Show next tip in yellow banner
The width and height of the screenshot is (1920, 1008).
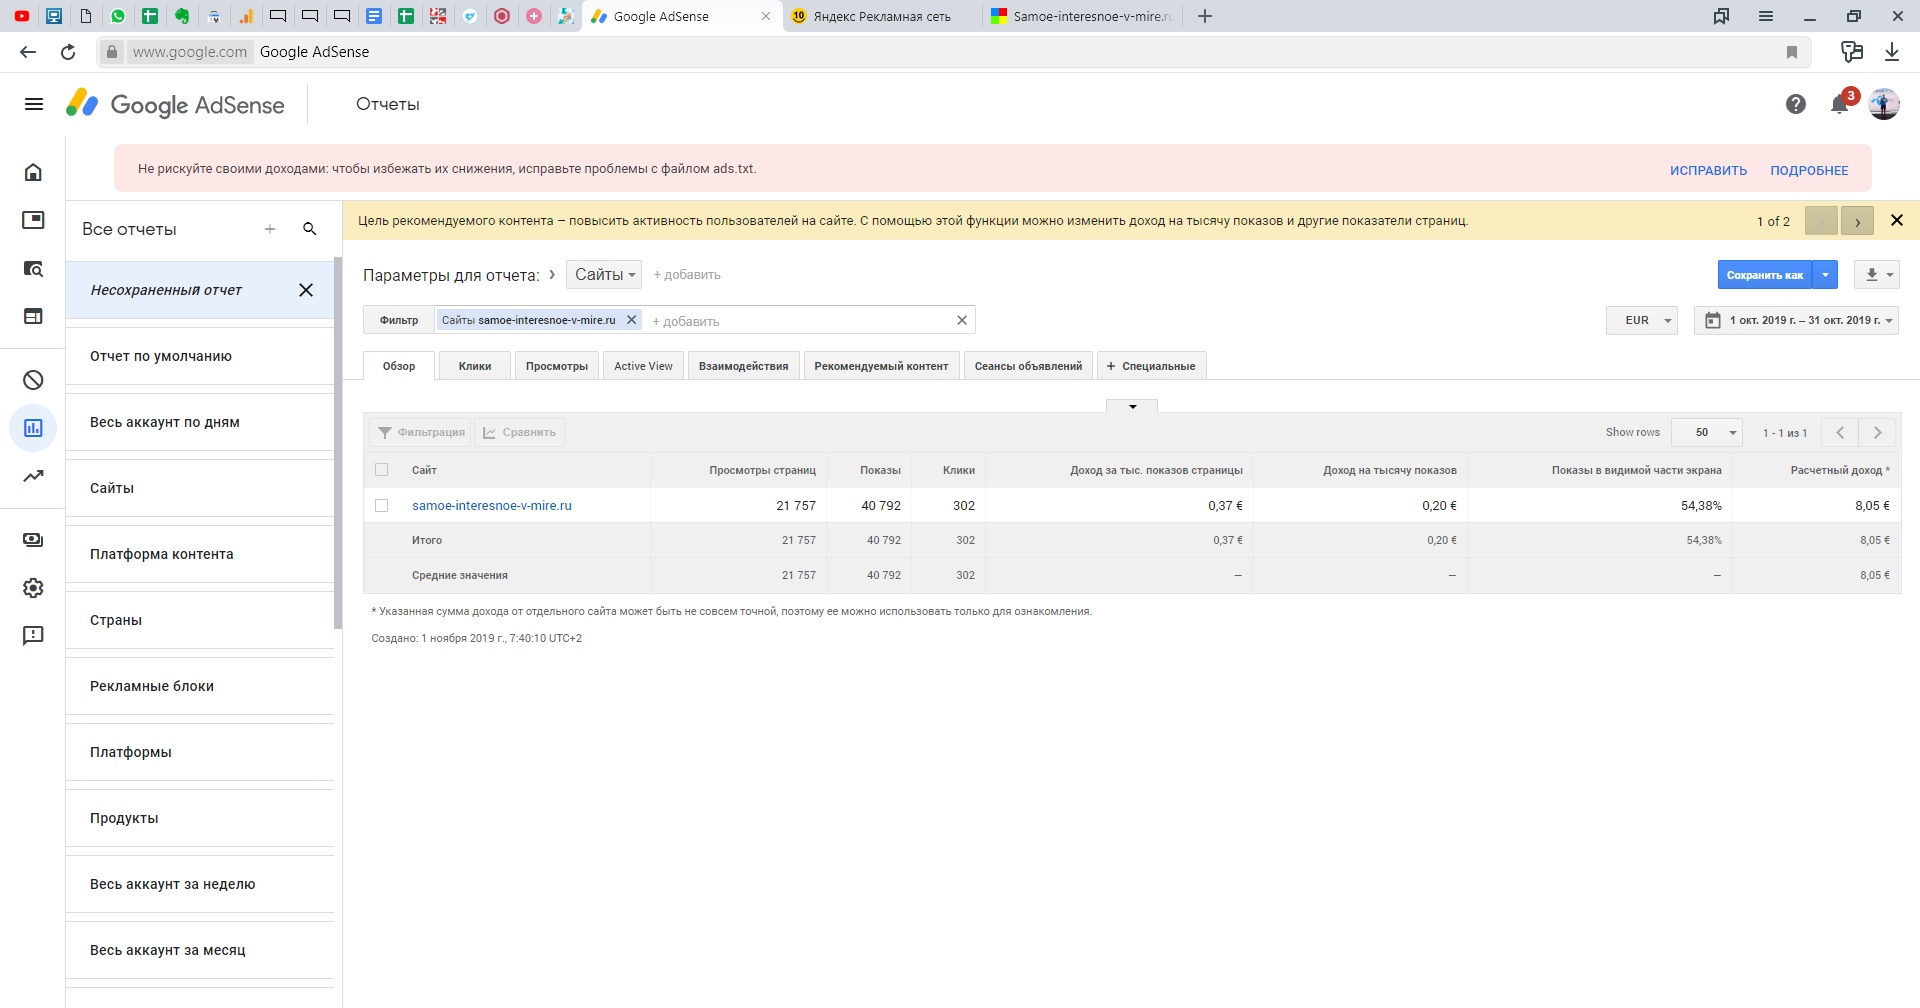[x=1857, y=221]
